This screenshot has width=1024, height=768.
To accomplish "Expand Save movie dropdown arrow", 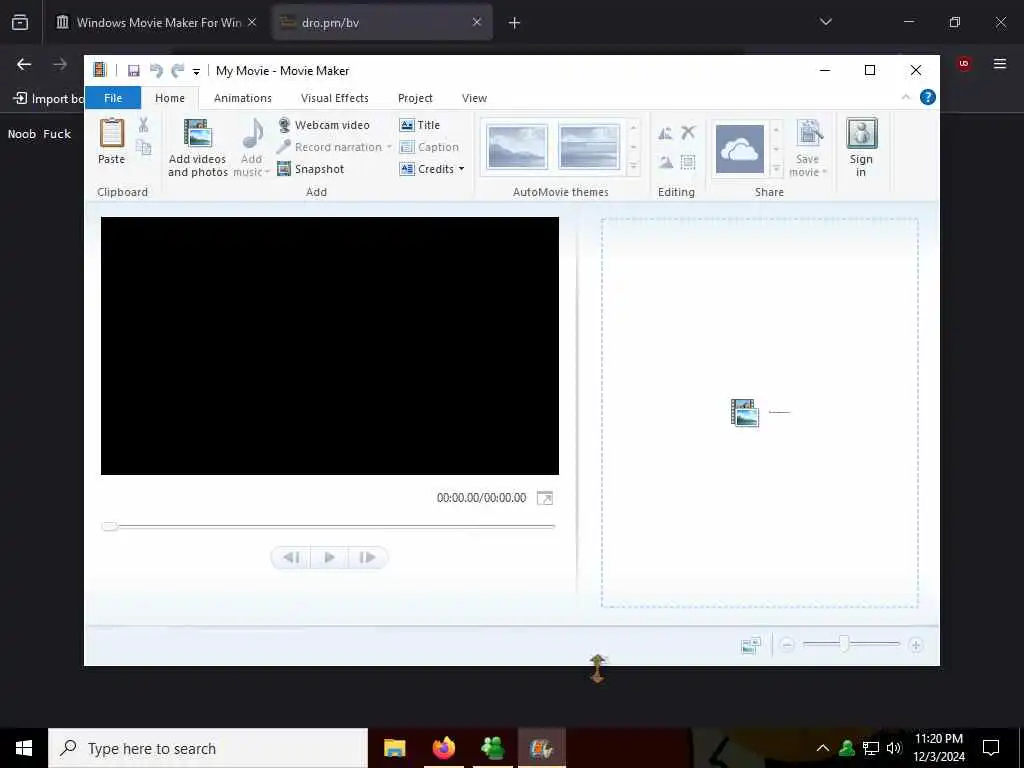I will pos(824,172).
